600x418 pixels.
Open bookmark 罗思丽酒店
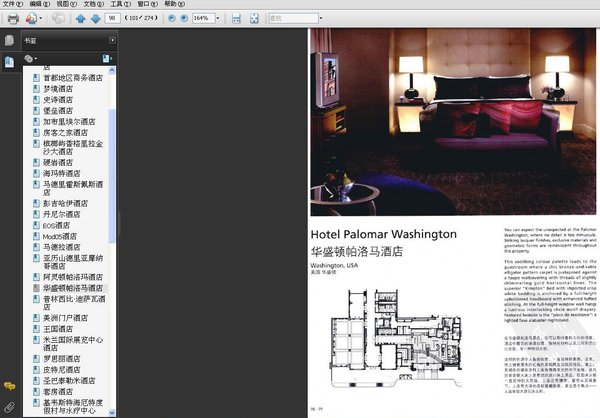click(62, 359)
